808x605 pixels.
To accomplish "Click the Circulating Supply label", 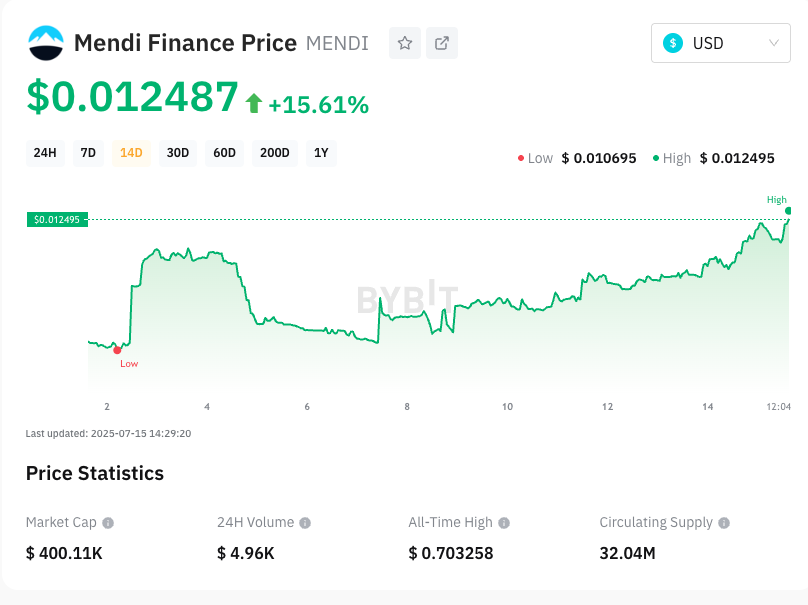I will tap(656, 523).
